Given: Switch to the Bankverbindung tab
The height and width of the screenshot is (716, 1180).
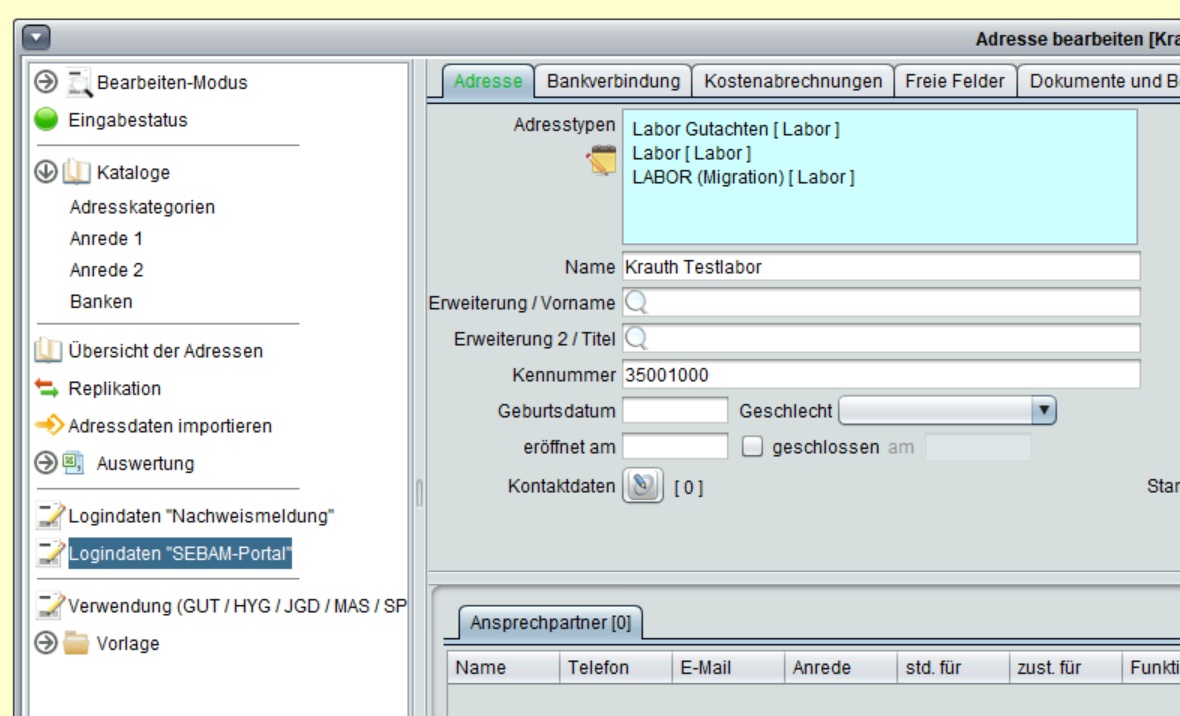Looking at the screenshot, I should click(x=613, y=81).
